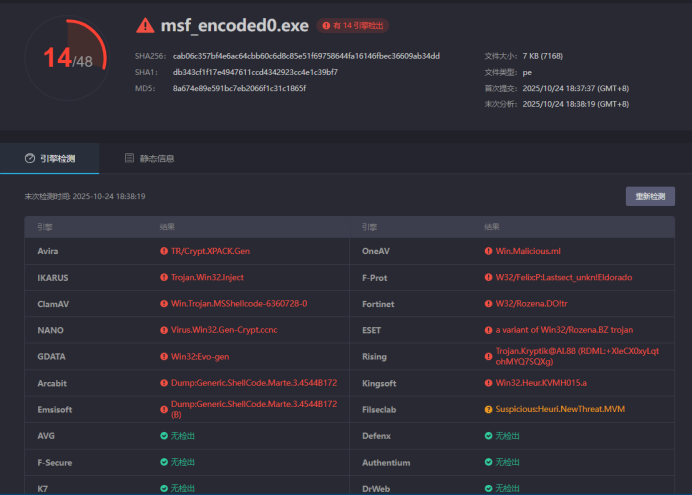This screenshot has width=692, height=495.
Task: Click the alert icon in the Fortinet row
Action: click(488, 304)
